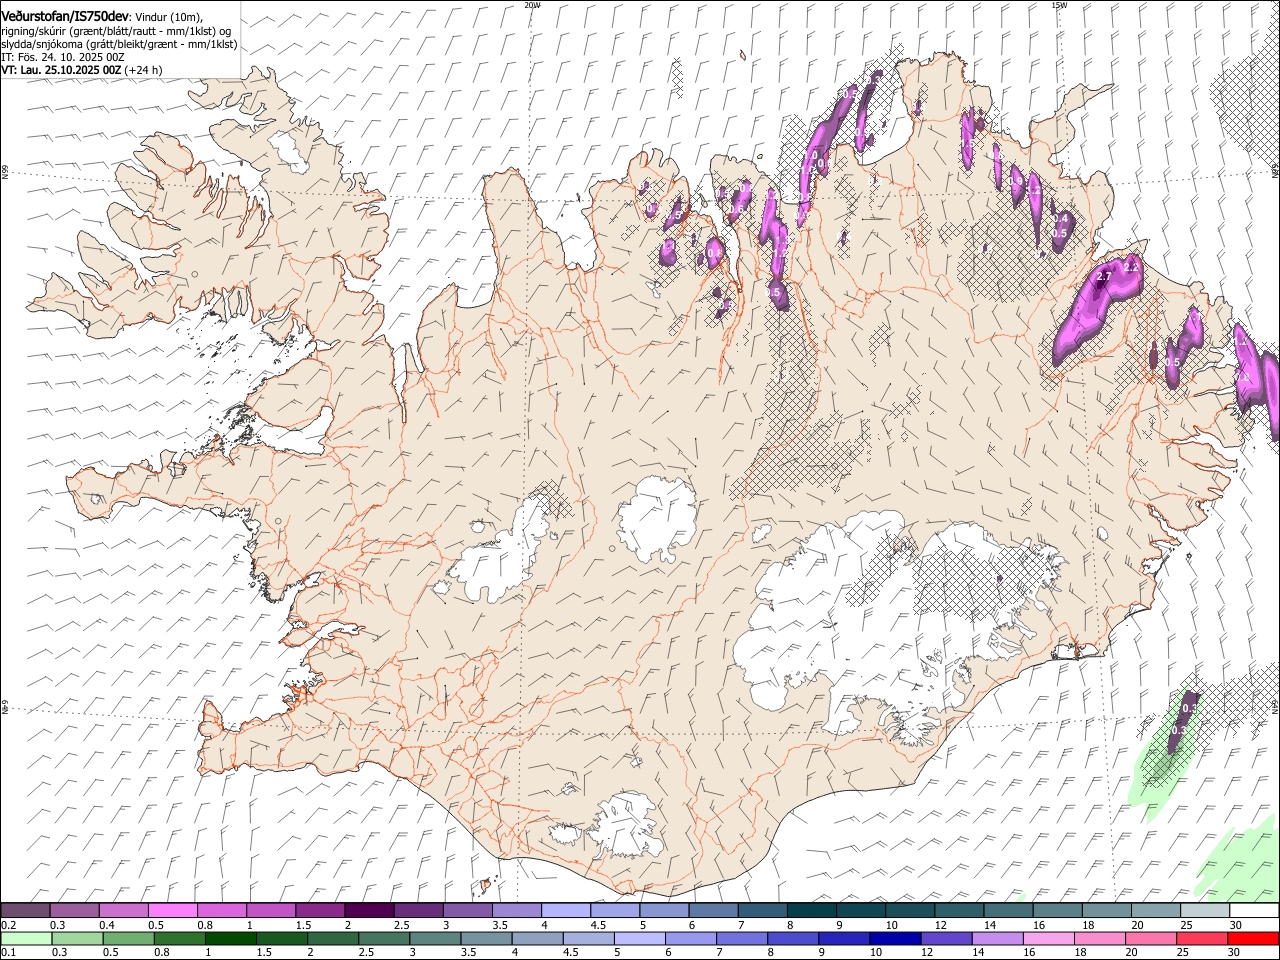The width and height of the screenshot is (1280, 960).
Task: Click the 'rigning/skúrir' legend description line
Action: coord(118,31)
